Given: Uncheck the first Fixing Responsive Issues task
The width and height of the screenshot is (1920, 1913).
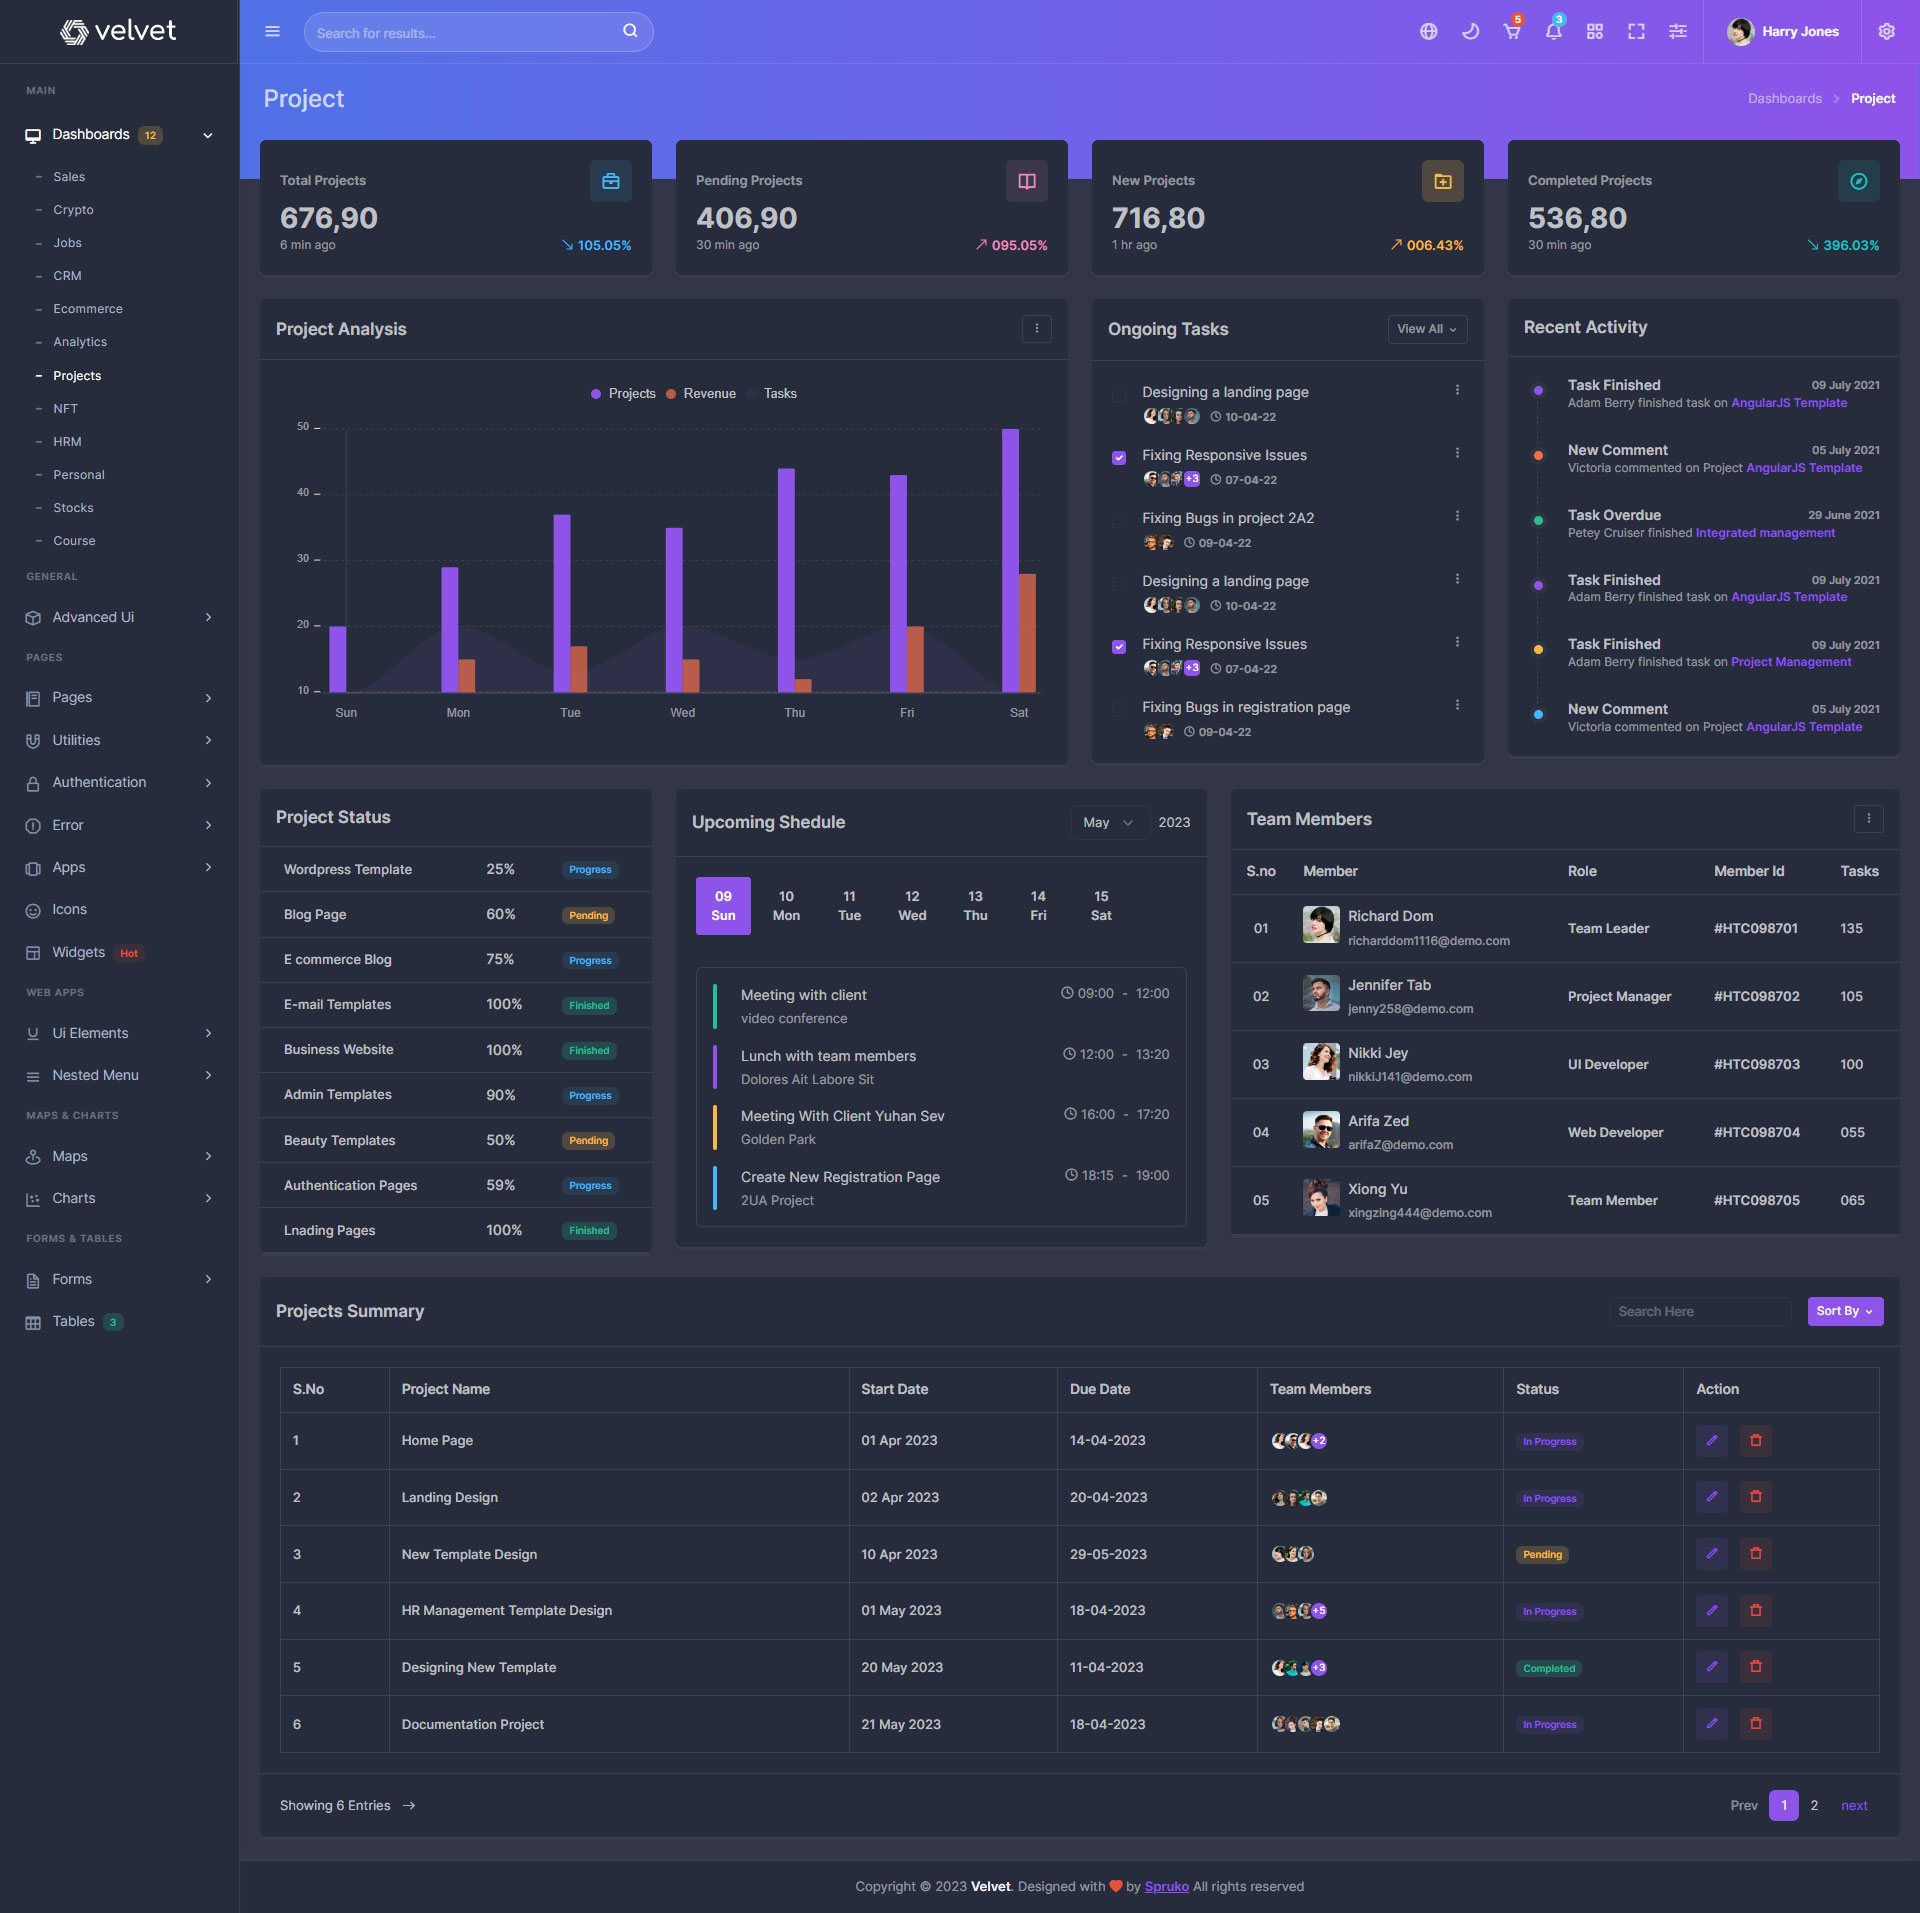Looking at the screenshot, I should (1119, 458).
